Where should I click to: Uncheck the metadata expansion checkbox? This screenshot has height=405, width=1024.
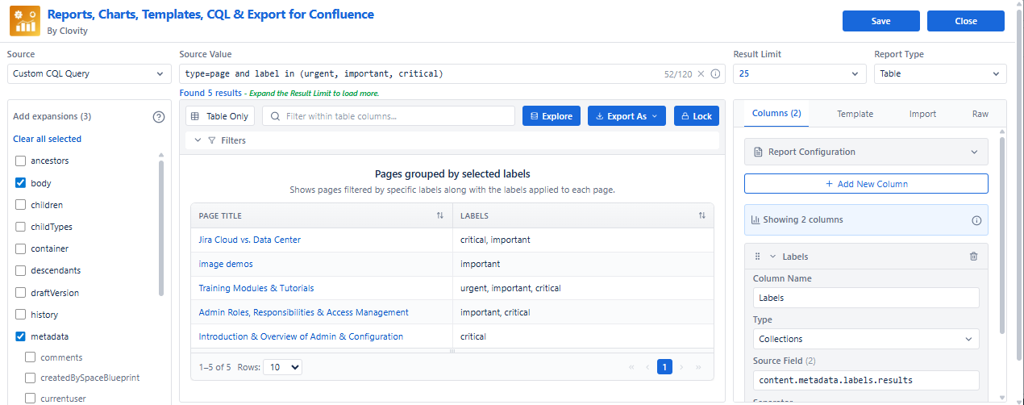tap(20, 337)
